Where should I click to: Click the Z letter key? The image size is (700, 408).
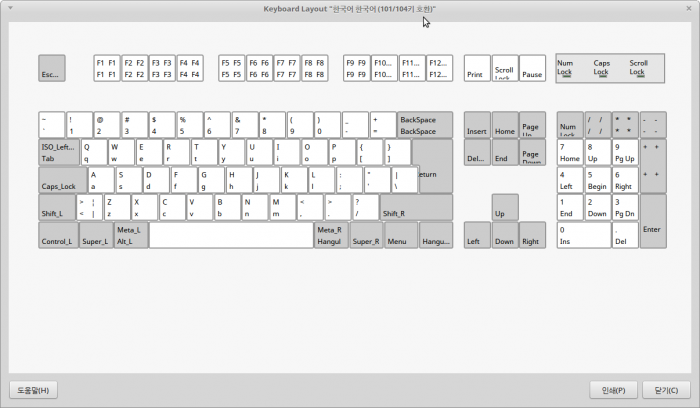coord(117,208)
